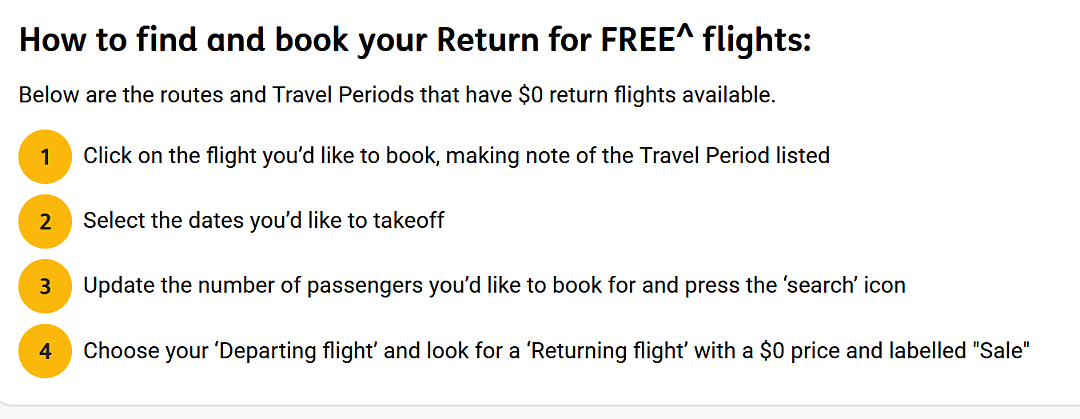Select step 1 text about clicking the flight

click(x=456, y=156)
